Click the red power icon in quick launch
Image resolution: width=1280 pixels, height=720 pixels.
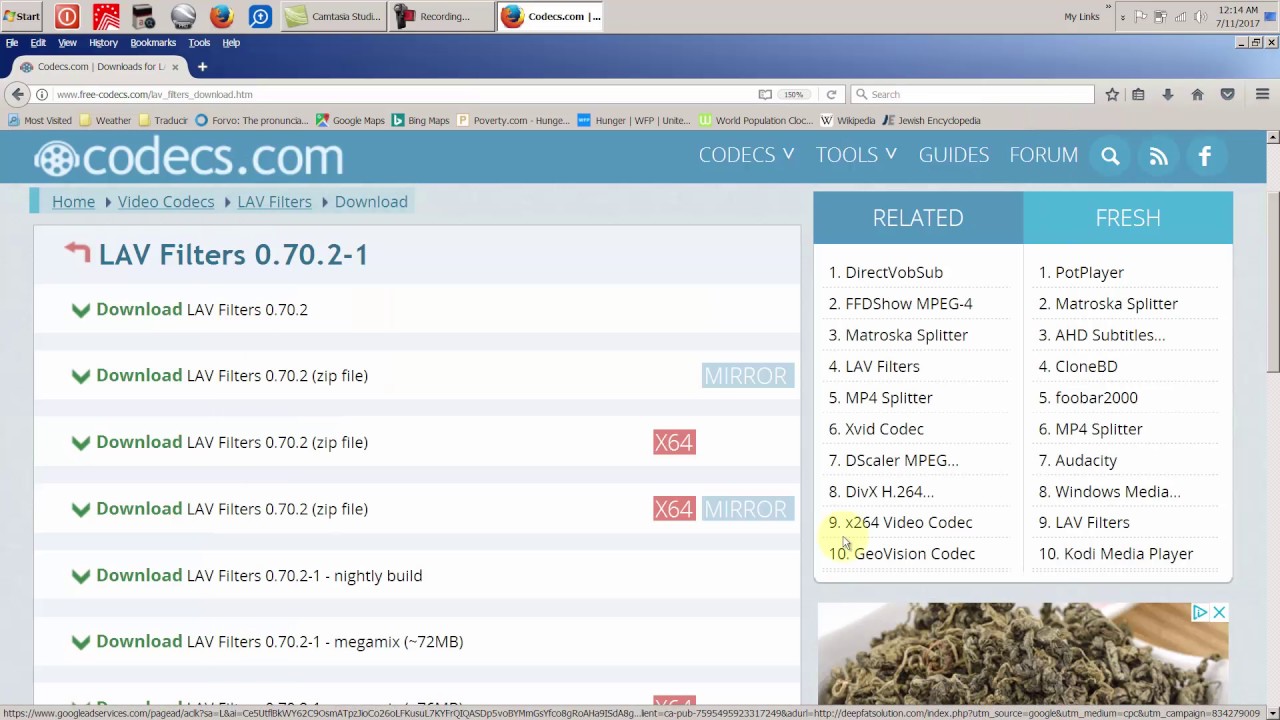coord(67,16)
